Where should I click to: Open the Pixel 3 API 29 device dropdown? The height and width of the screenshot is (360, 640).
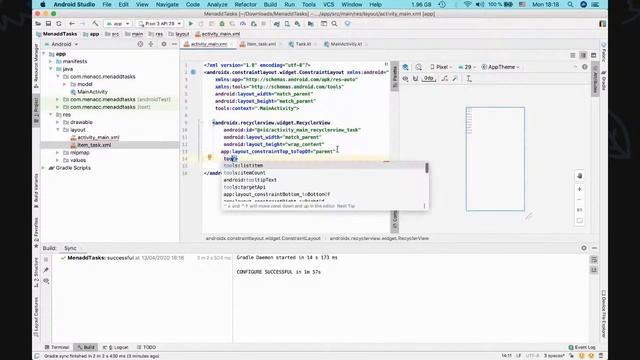click(160, 24)
